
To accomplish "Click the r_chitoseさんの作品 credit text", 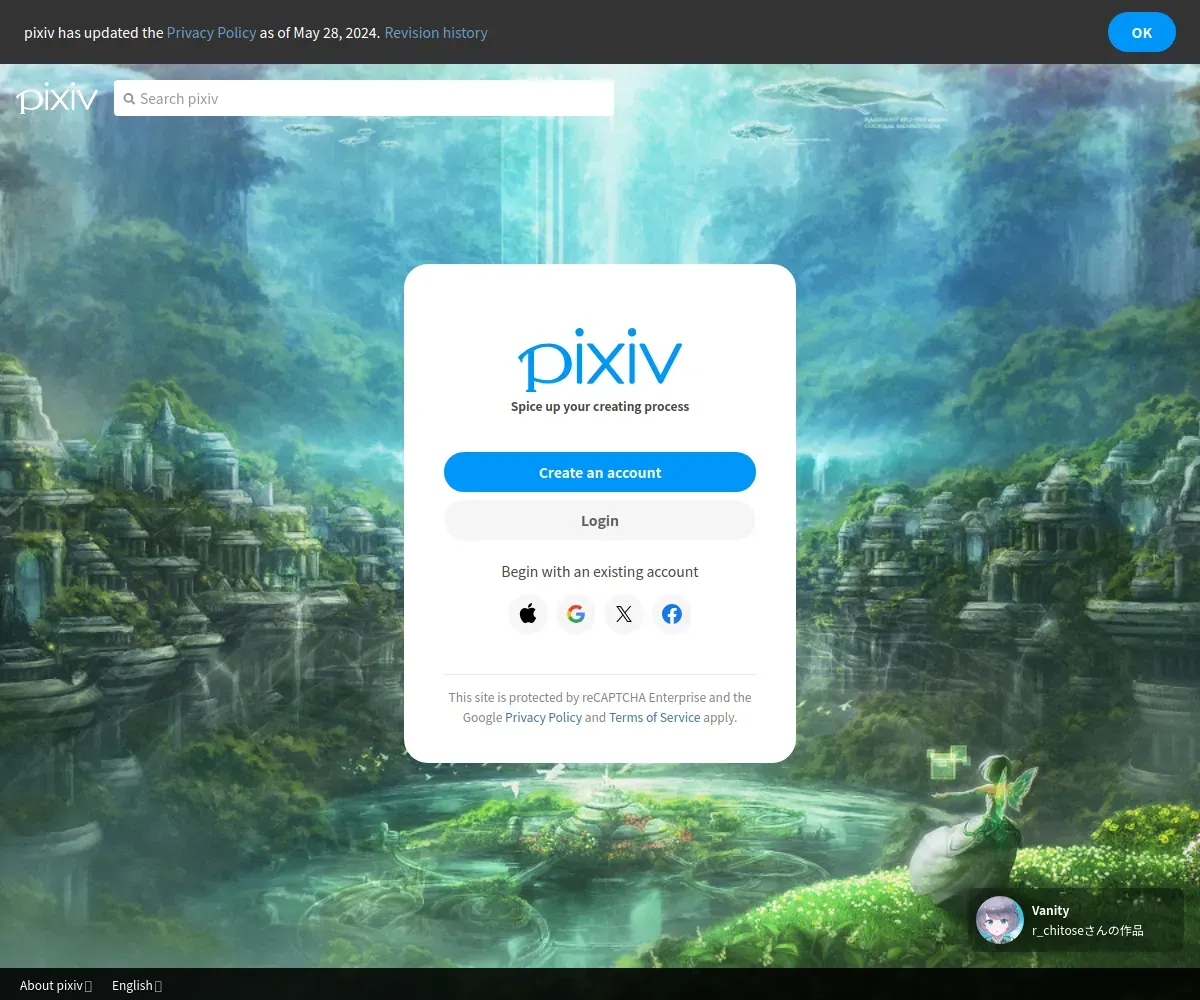I will click(x=1088, y=930).
